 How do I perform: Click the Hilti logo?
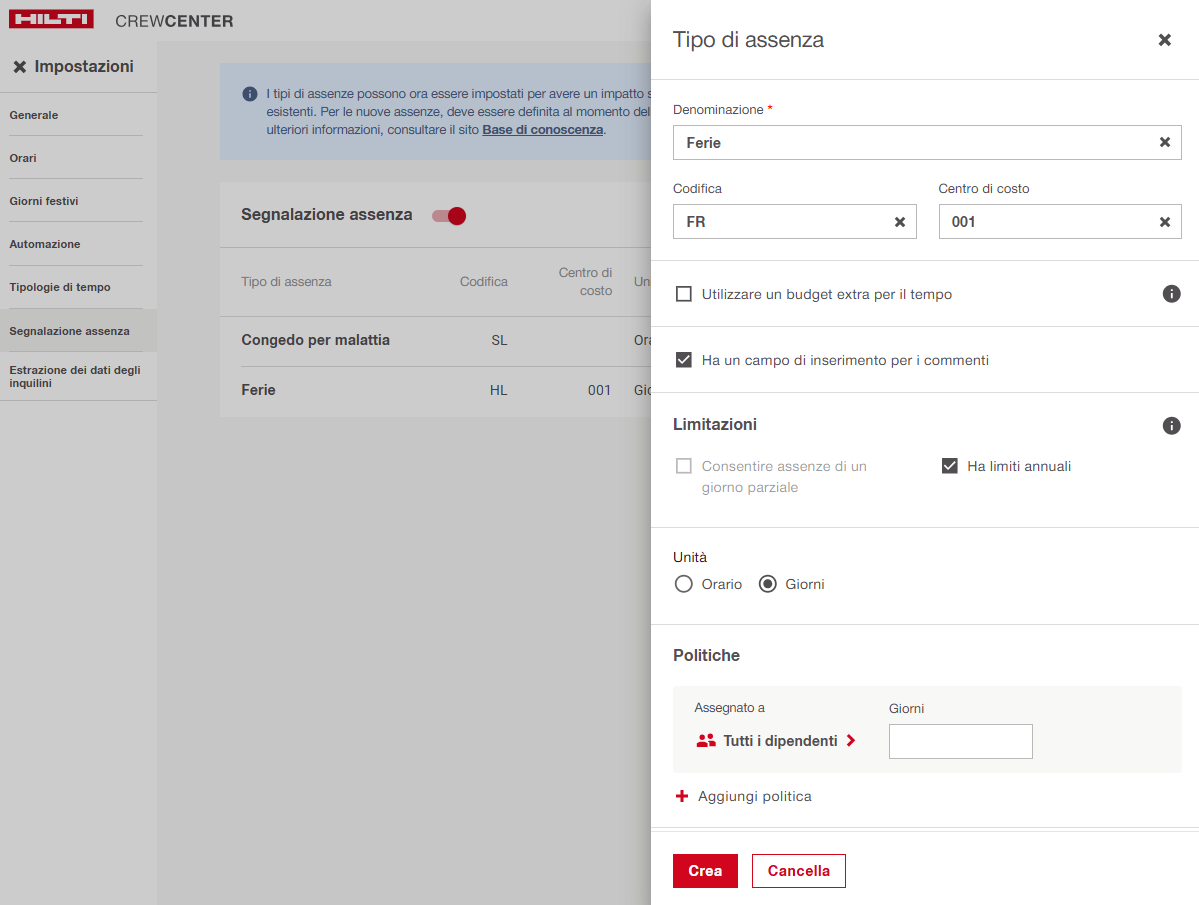tap(51, 20)
